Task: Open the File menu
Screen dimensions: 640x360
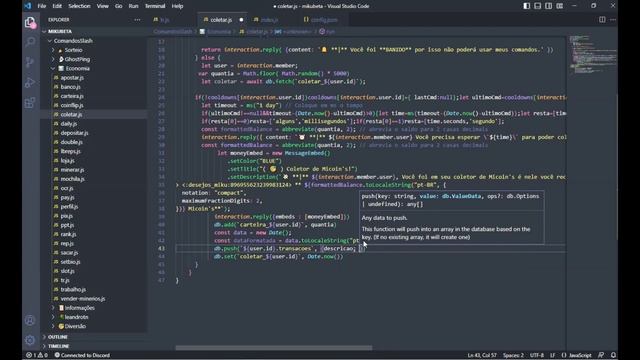Action: coord(42,6)
